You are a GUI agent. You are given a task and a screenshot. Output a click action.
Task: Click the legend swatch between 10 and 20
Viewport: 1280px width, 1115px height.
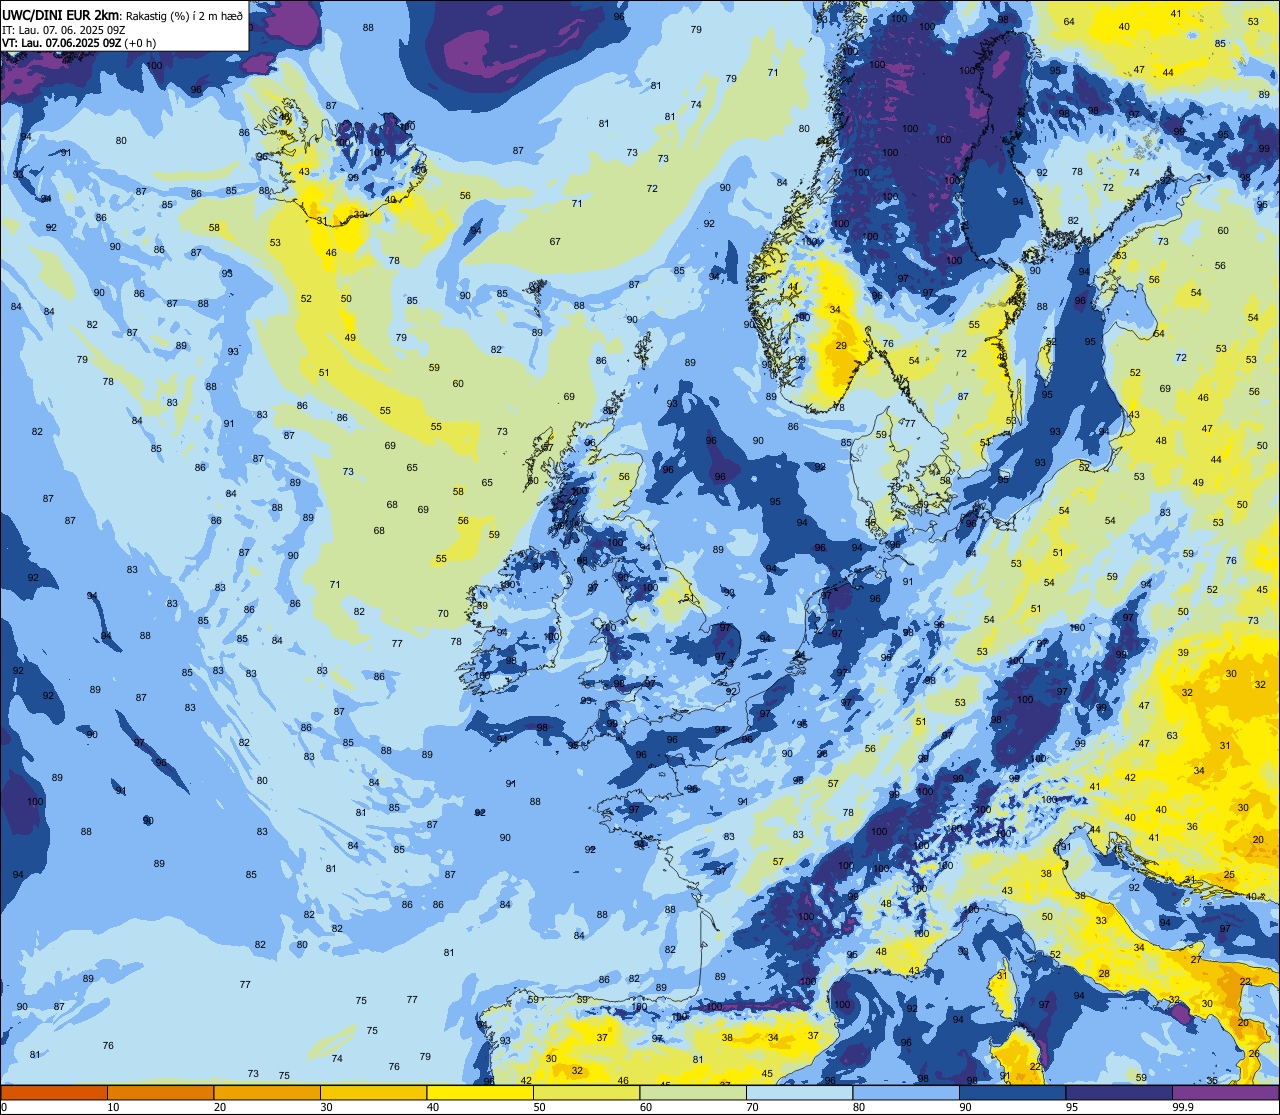pyautogui.click(x=160, y=1092)
